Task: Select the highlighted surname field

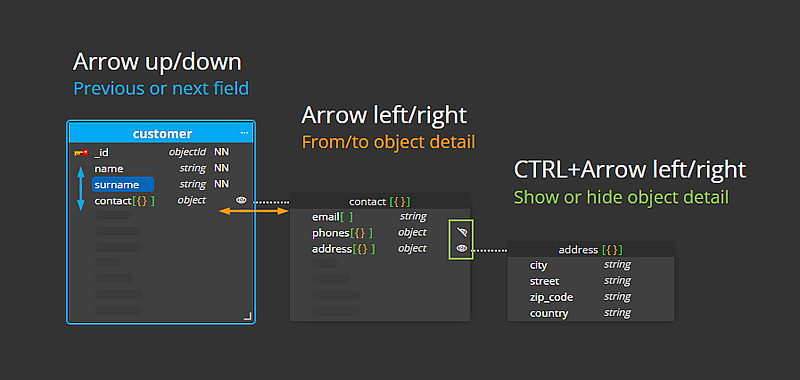Action: (x=123, y=184)
